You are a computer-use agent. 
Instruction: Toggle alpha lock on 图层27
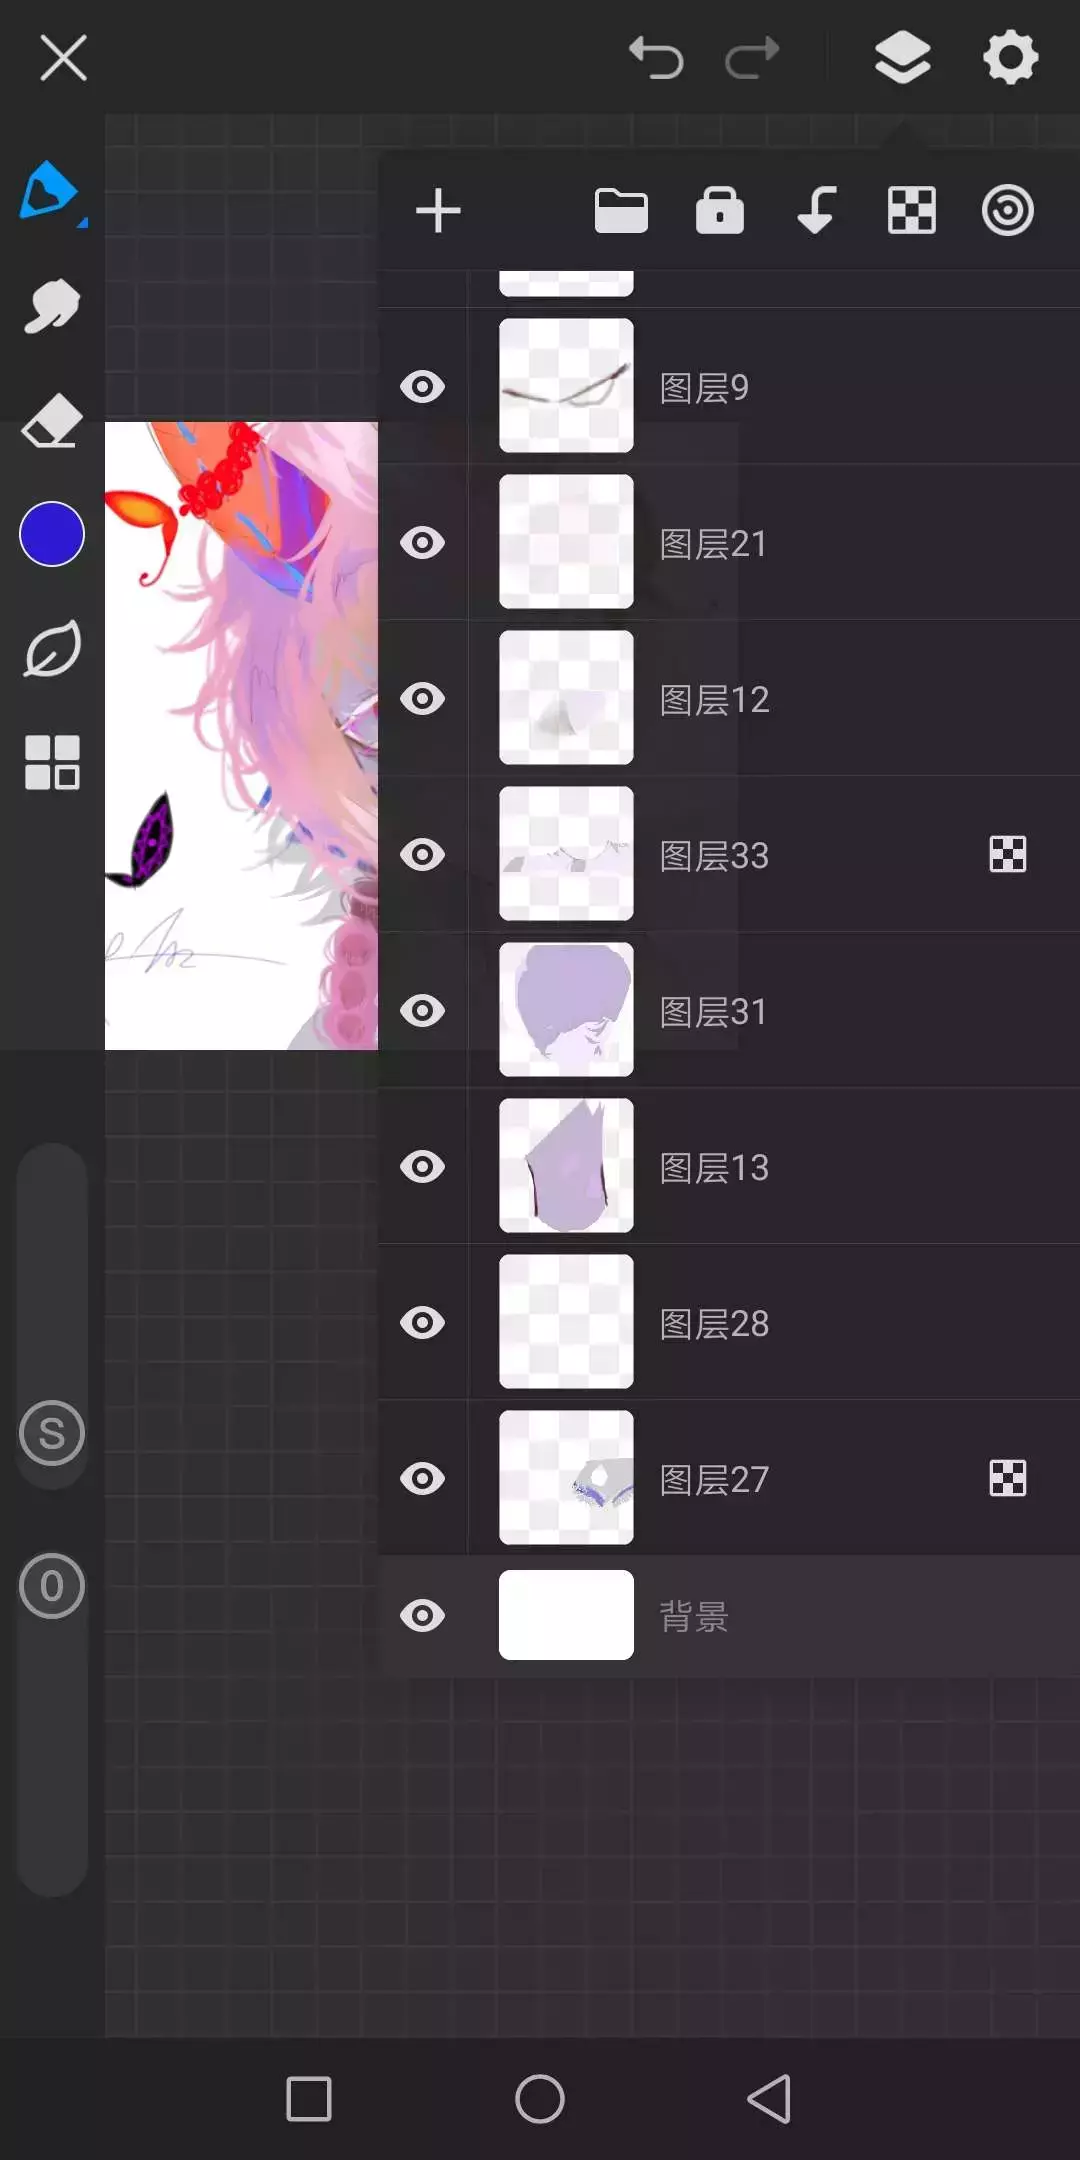click(1008, 1478)
